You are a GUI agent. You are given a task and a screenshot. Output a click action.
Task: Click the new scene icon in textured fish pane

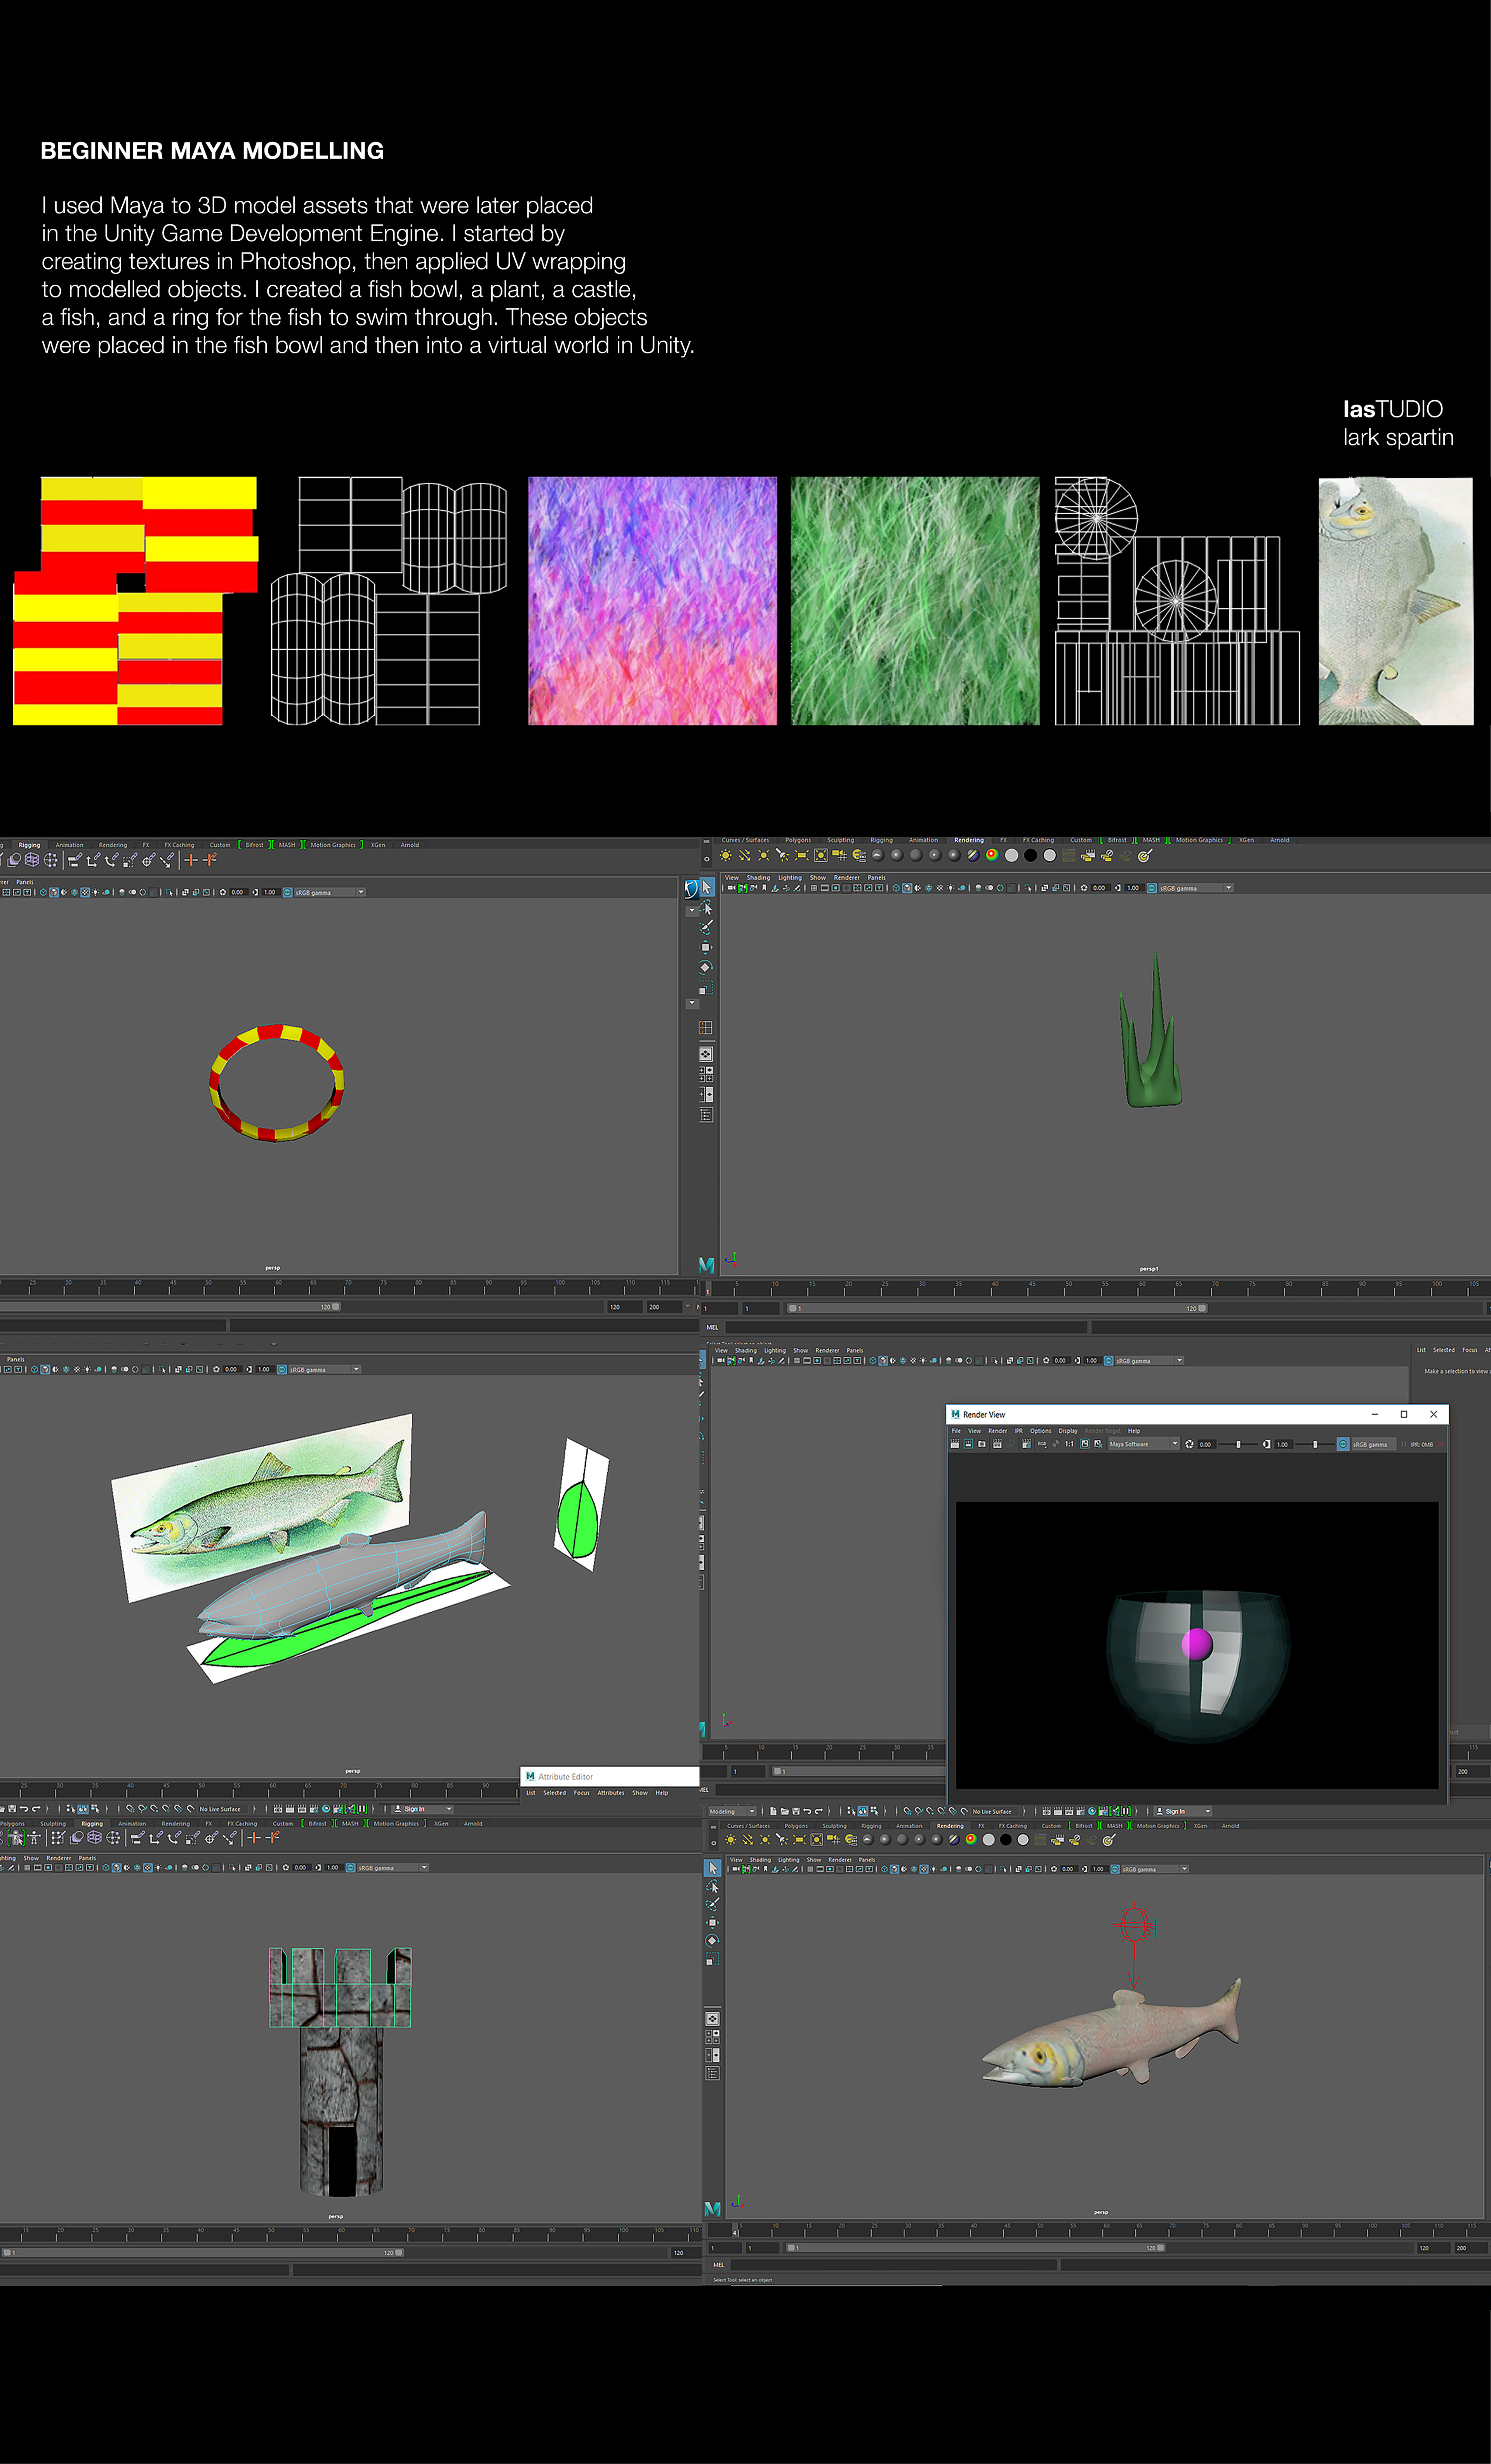pos(773,1811)
